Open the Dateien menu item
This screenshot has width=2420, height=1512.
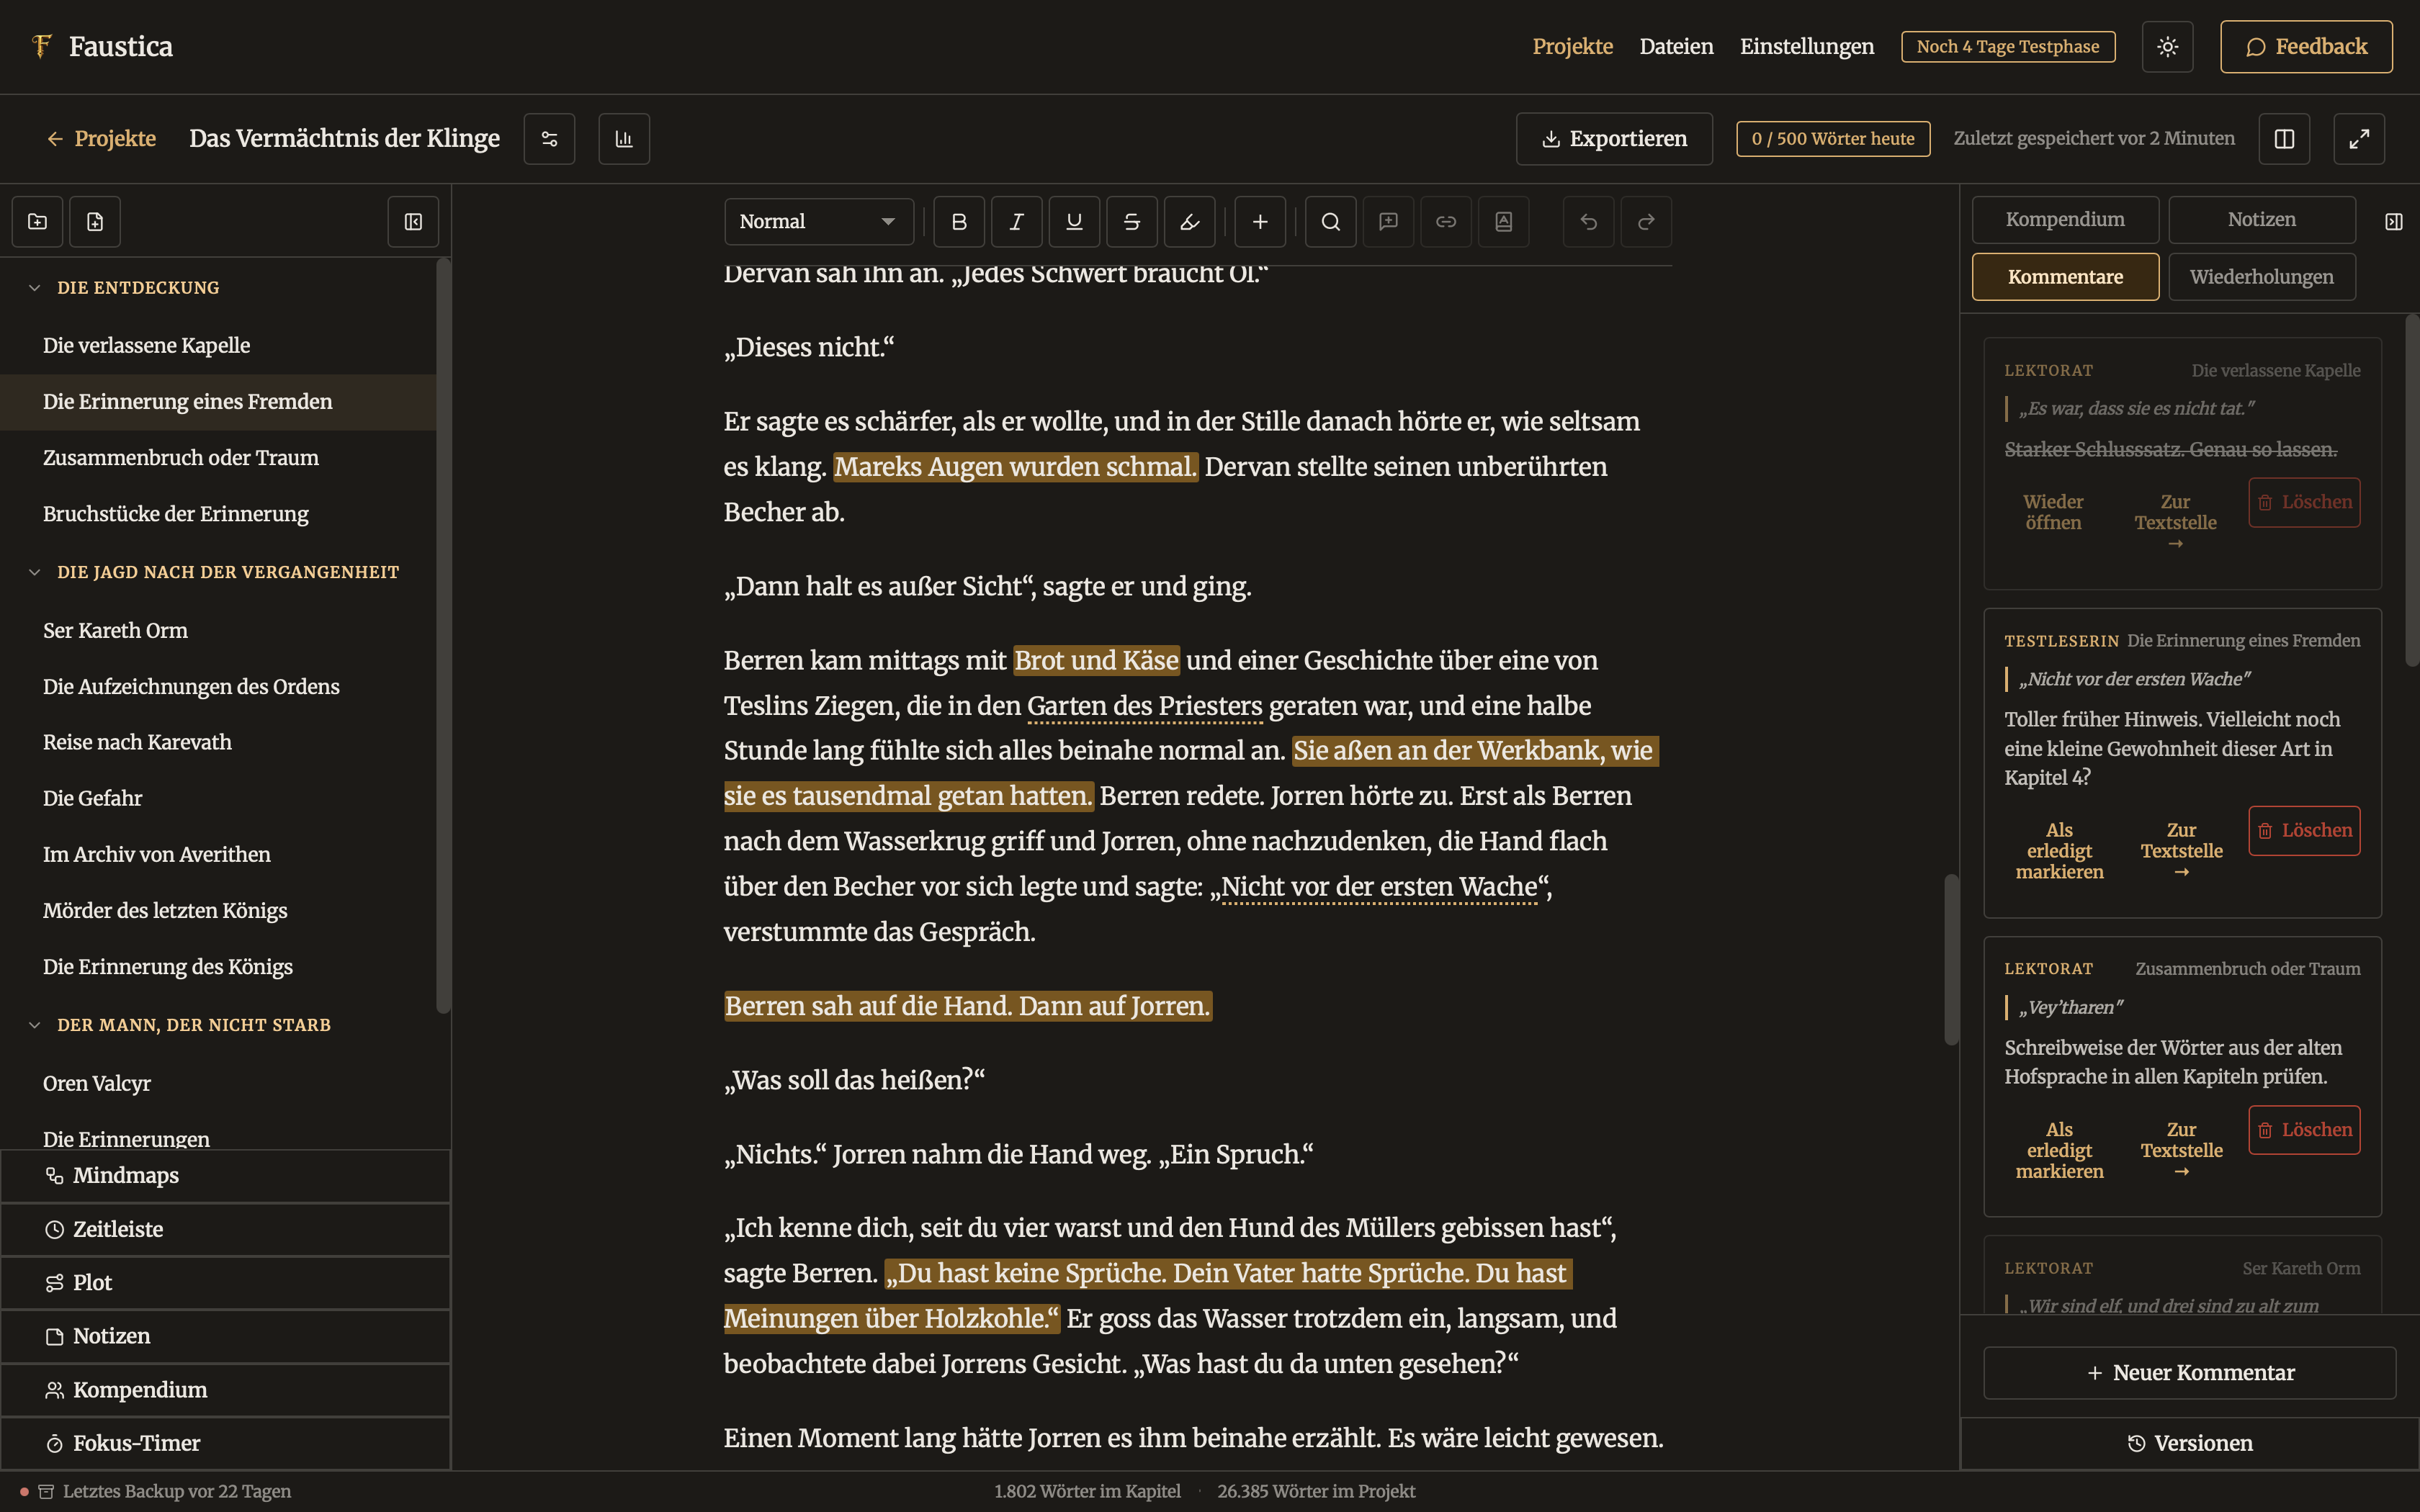coord(1676,46)
